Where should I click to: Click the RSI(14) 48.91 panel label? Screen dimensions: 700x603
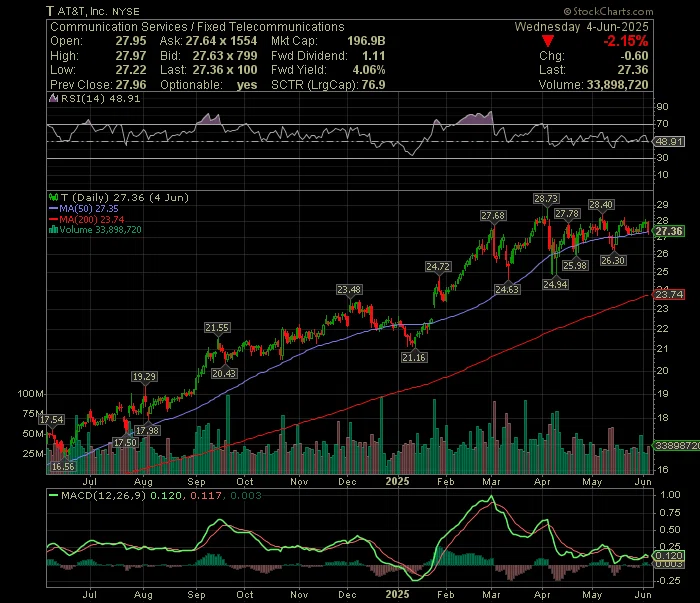tap(100, 98)
